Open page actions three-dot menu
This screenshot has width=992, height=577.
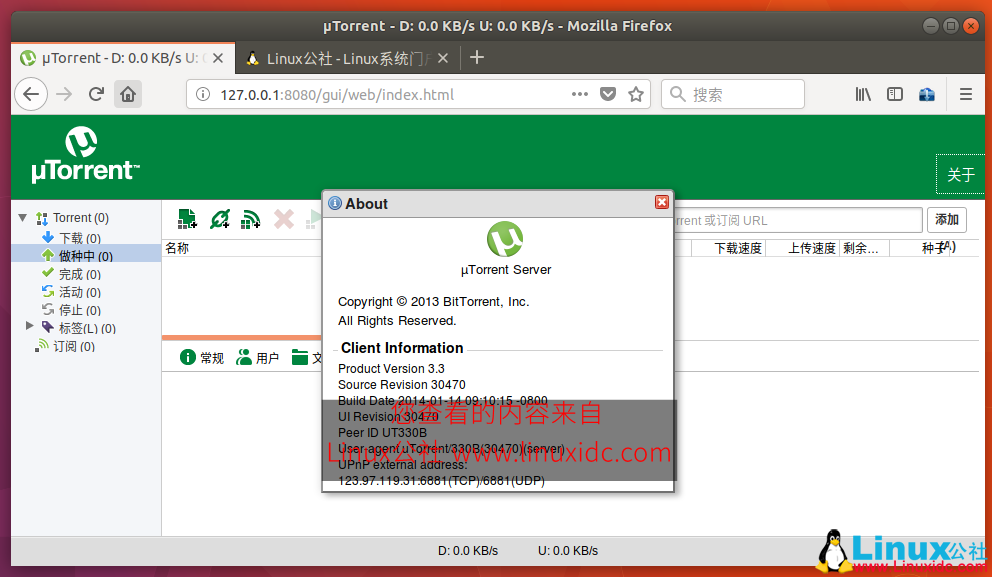pyautogui.click(x=580, y=94)
